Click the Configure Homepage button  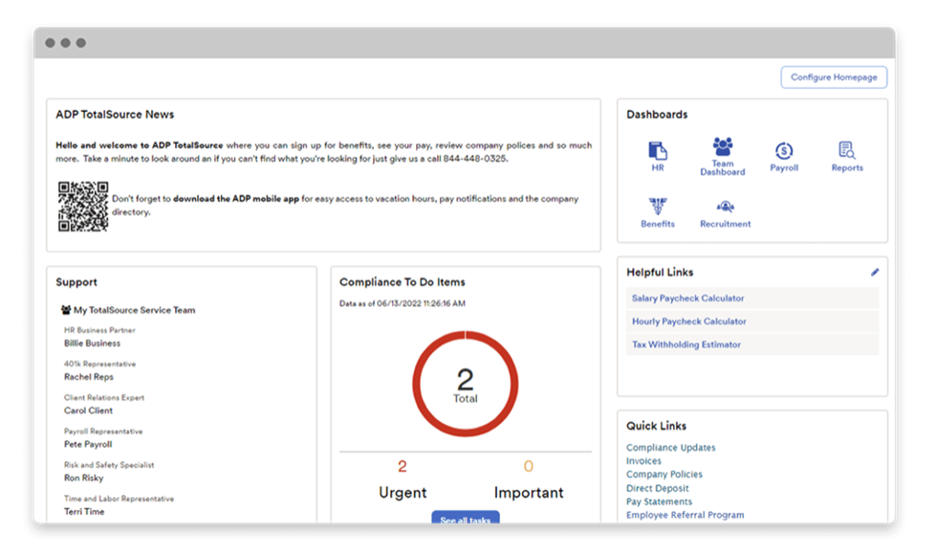tap(833, 77)
